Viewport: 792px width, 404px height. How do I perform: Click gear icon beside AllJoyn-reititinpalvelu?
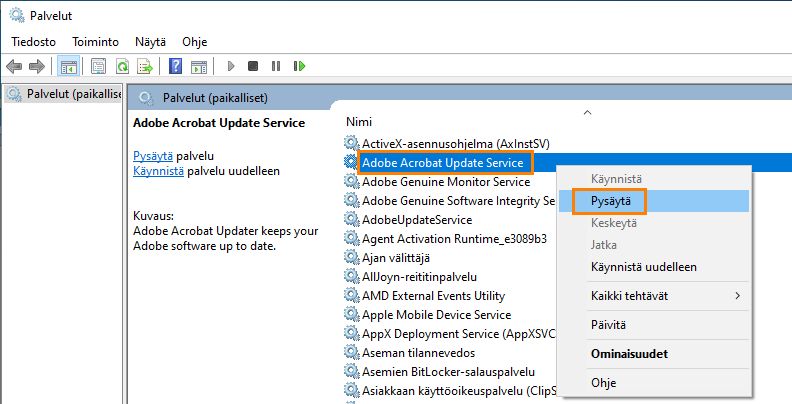pos(352,277)
